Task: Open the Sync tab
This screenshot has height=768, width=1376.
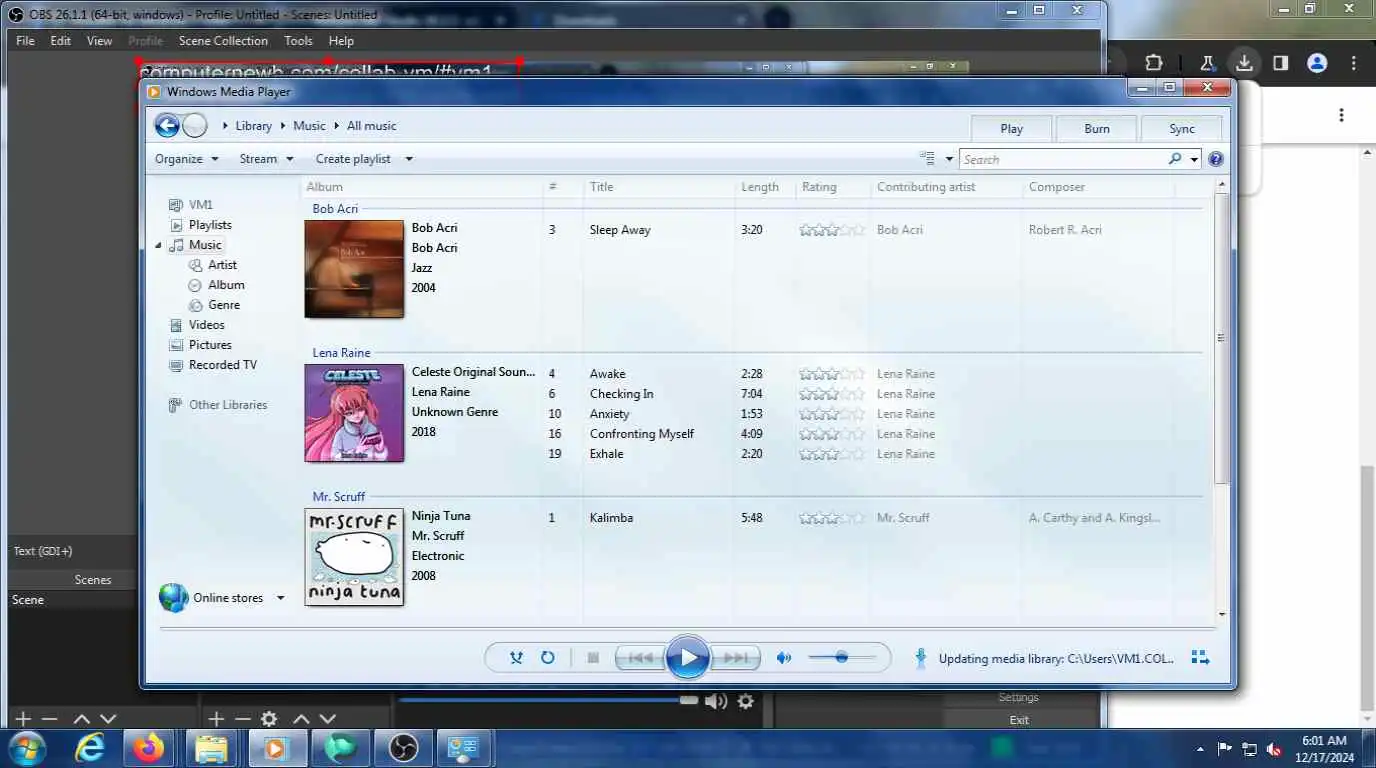Action: 1182,128
